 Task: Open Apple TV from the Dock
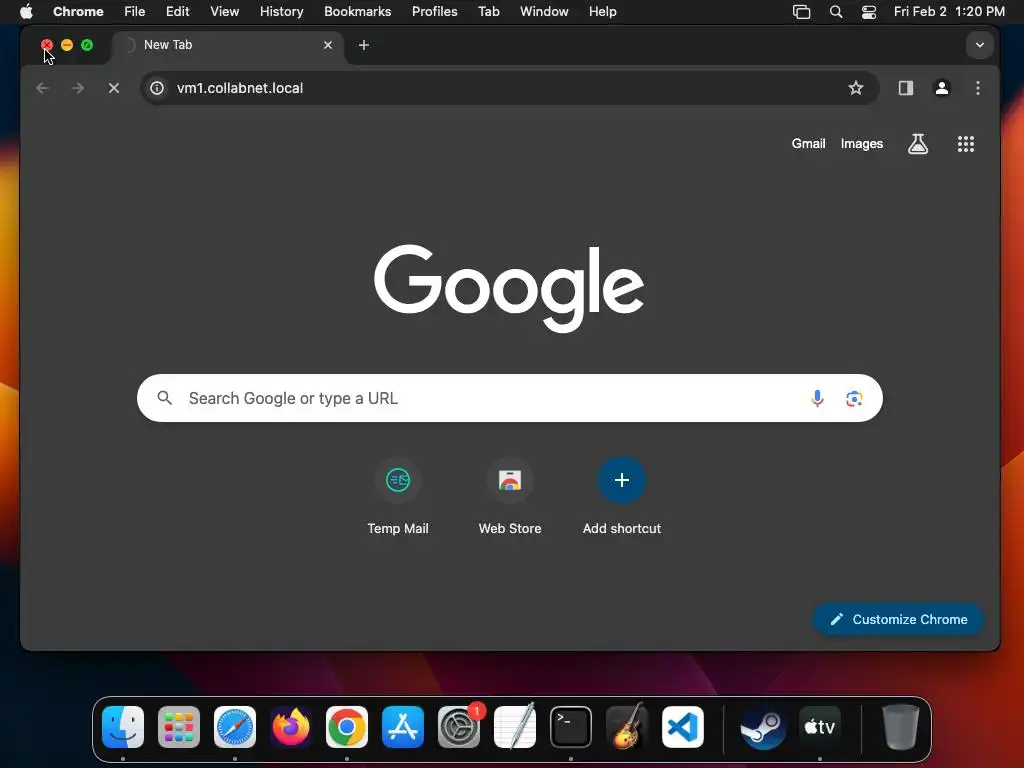(820, 727)
